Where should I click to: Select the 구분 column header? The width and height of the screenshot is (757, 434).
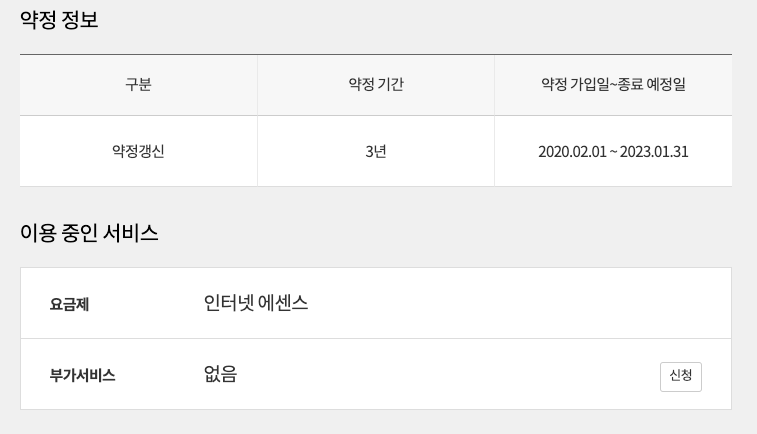click(138, 85)
